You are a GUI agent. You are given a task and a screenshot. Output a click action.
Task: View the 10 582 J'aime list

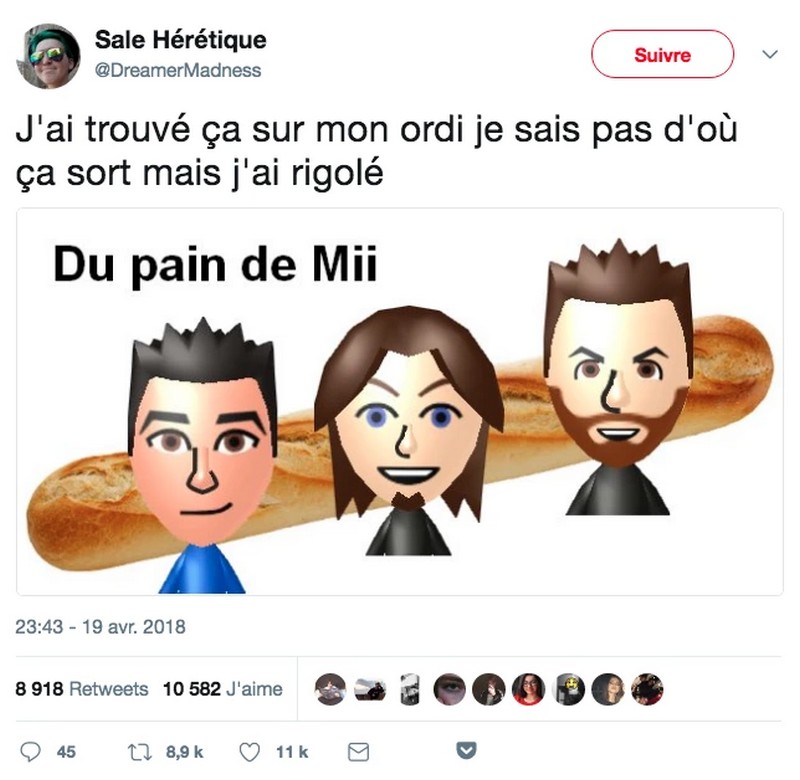pyautogui.click(x=222, y=689)
